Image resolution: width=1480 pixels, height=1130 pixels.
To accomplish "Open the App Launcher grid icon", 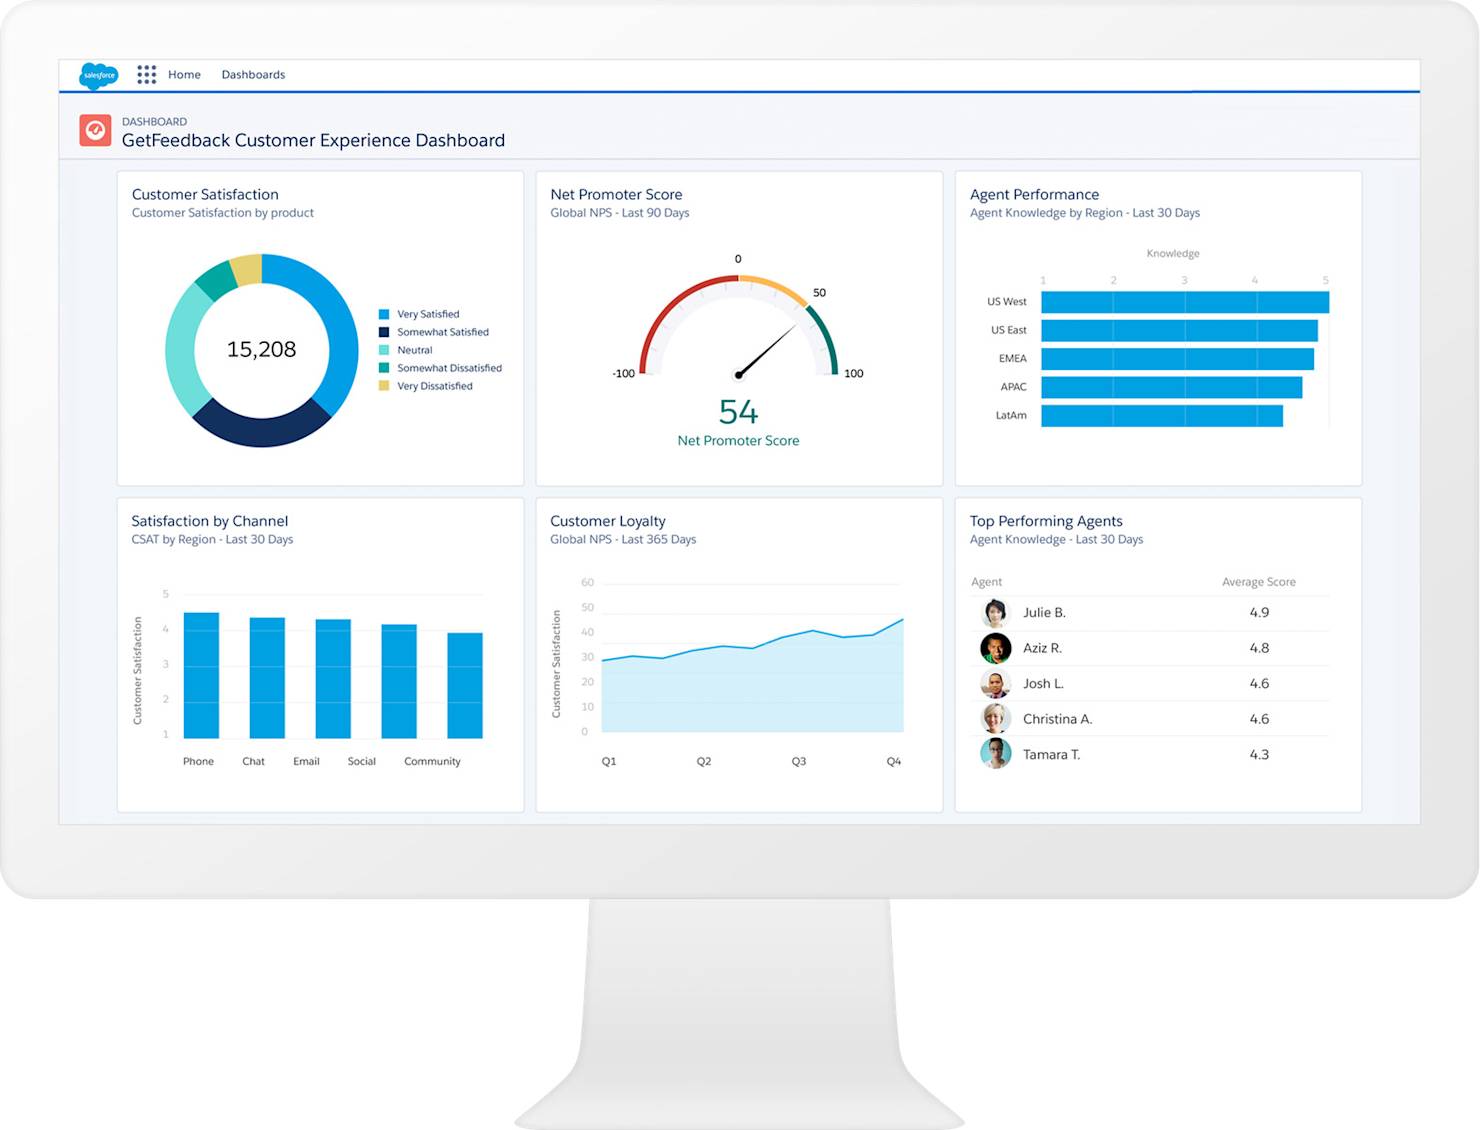I will [146, 74].
